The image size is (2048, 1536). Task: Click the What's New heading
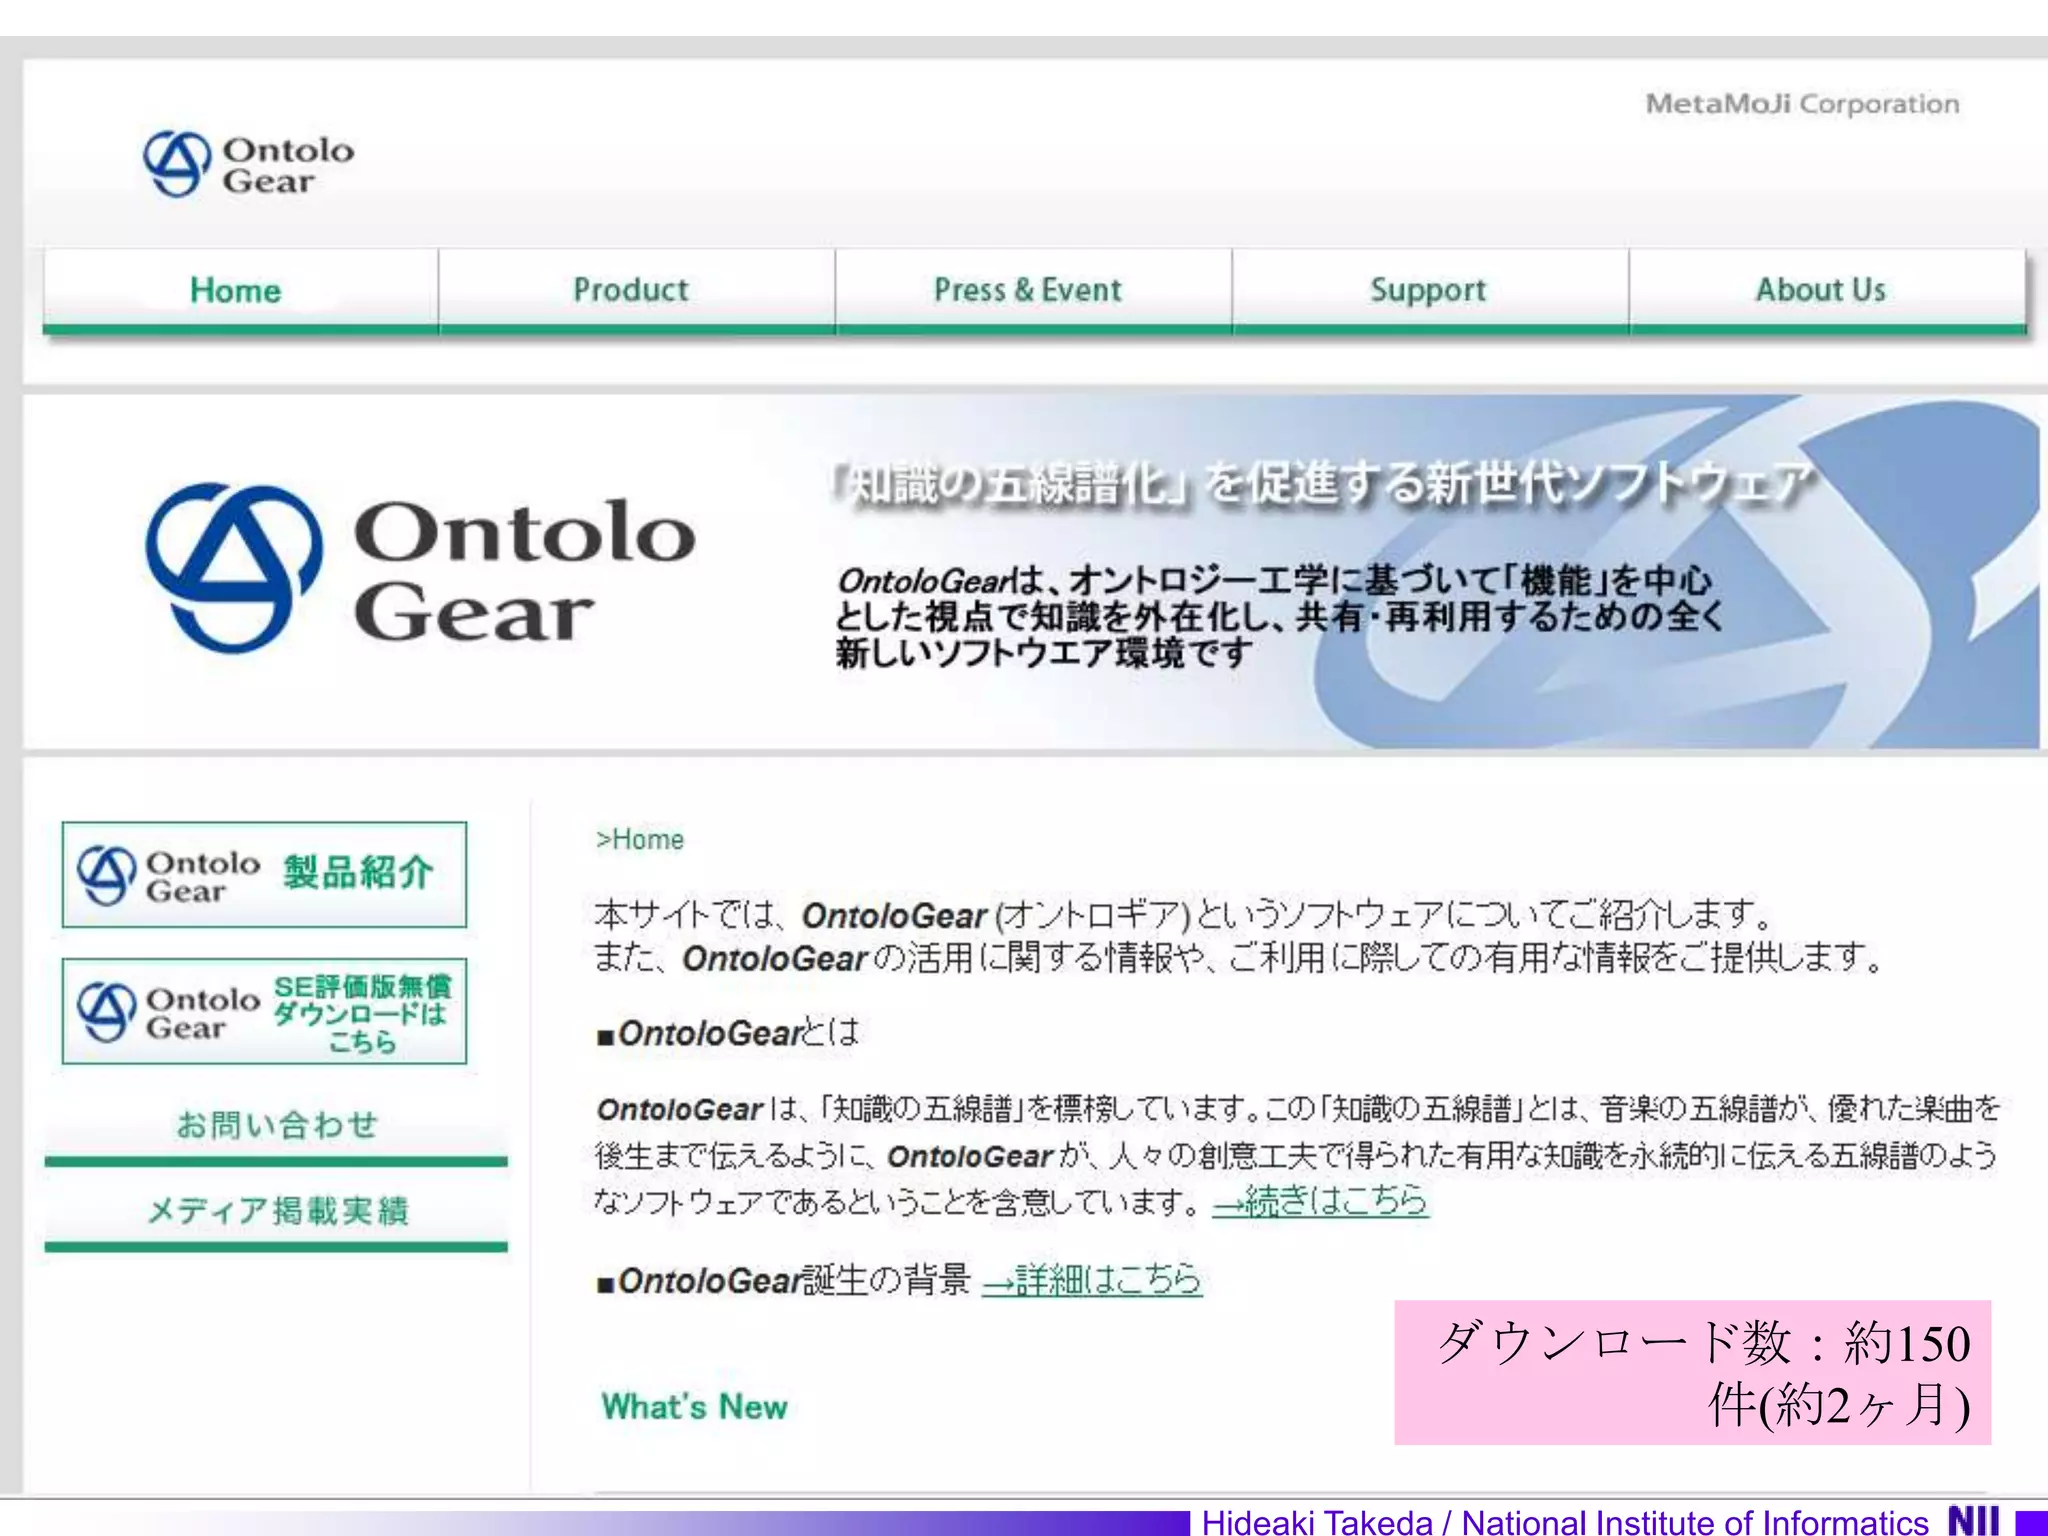(694, 1407)
